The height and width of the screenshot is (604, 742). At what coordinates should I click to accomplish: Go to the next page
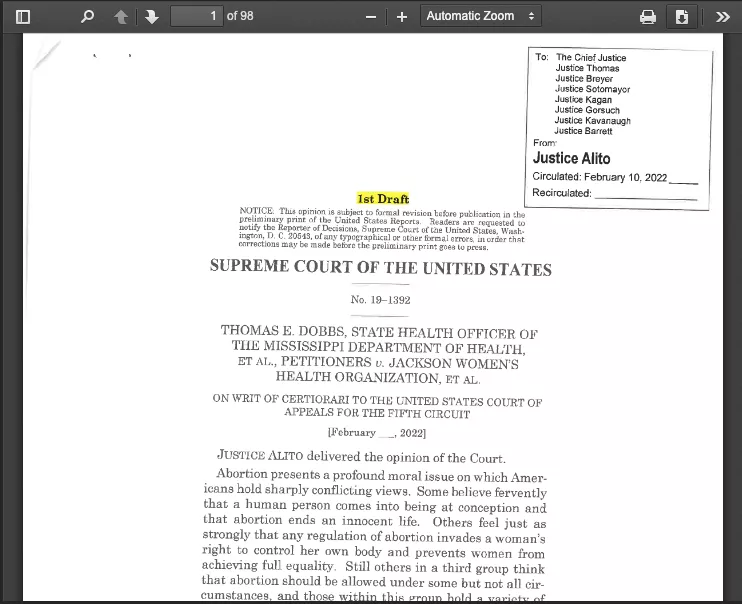point(151,16)
